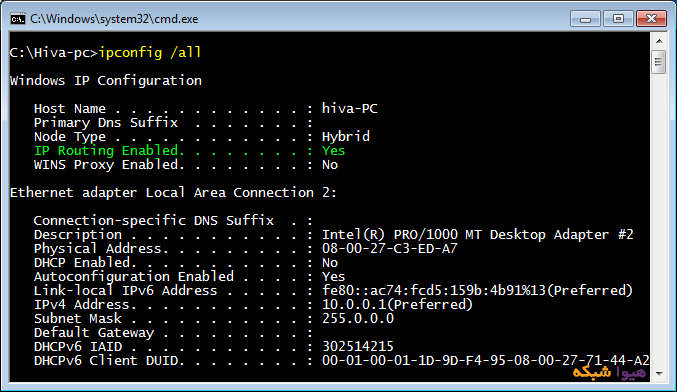Click the scrollbar up arrow

[659, 41]
